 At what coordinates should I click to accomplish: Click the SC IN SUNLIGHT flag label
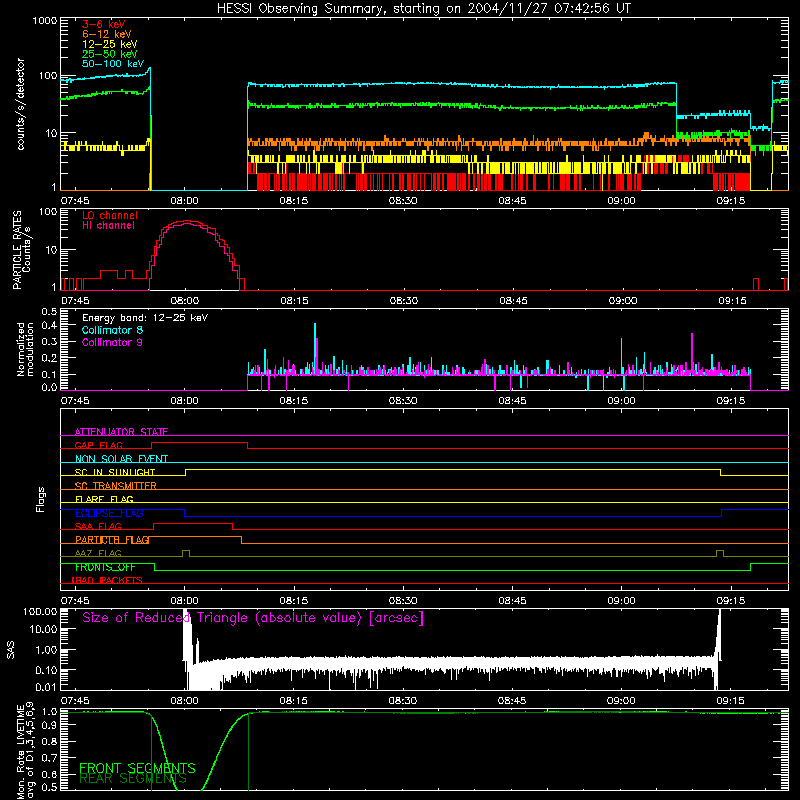coord(115,472)
